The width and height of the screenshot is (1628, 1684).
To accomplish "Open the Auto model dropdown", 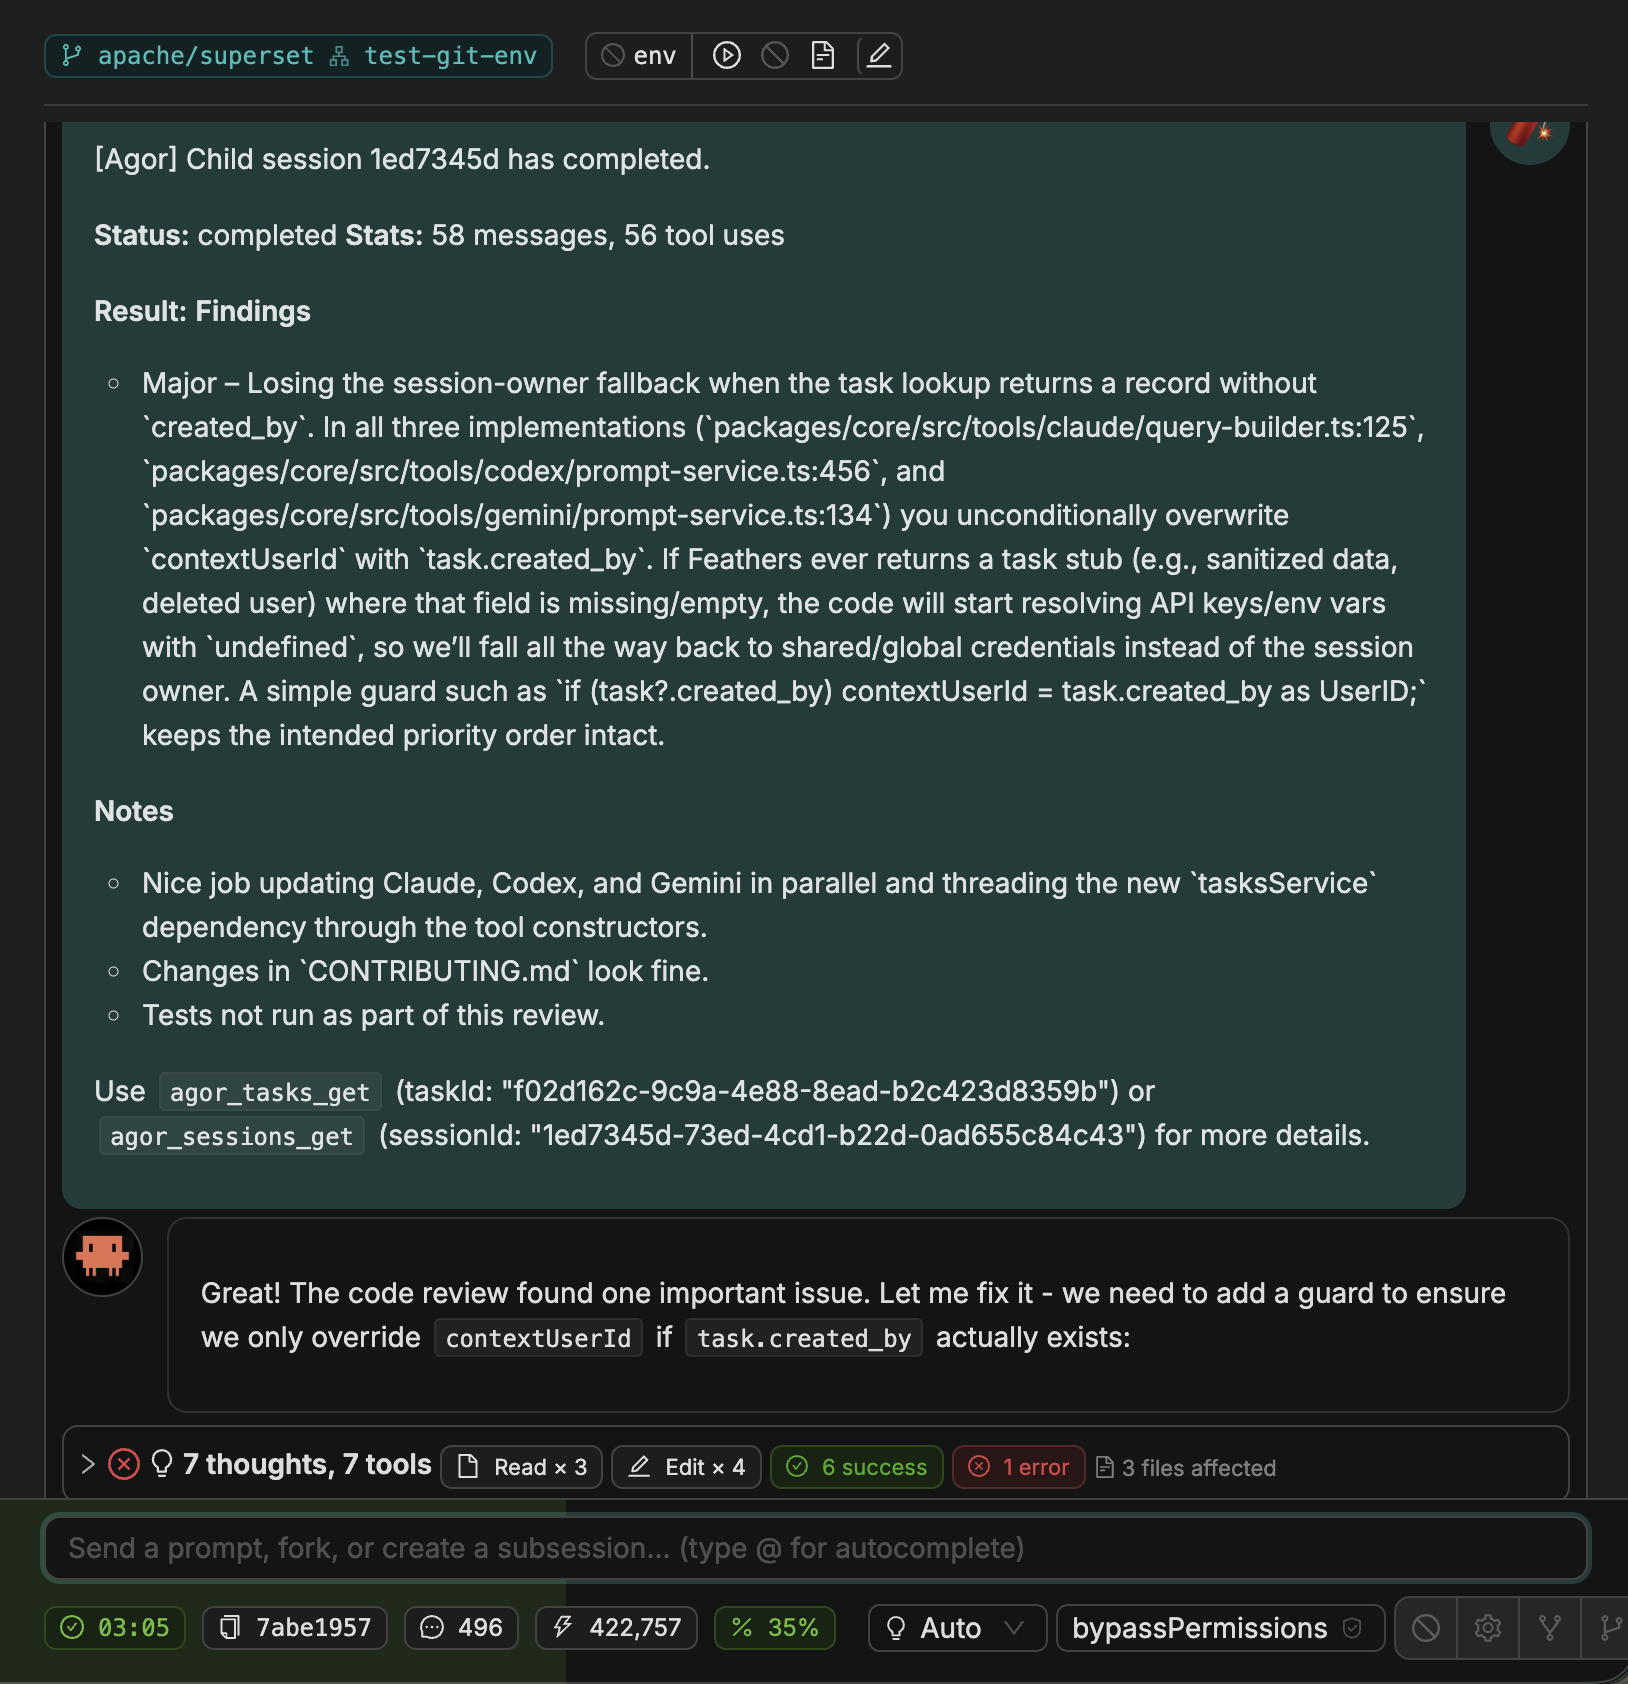I will click(x=956, y=1628).
